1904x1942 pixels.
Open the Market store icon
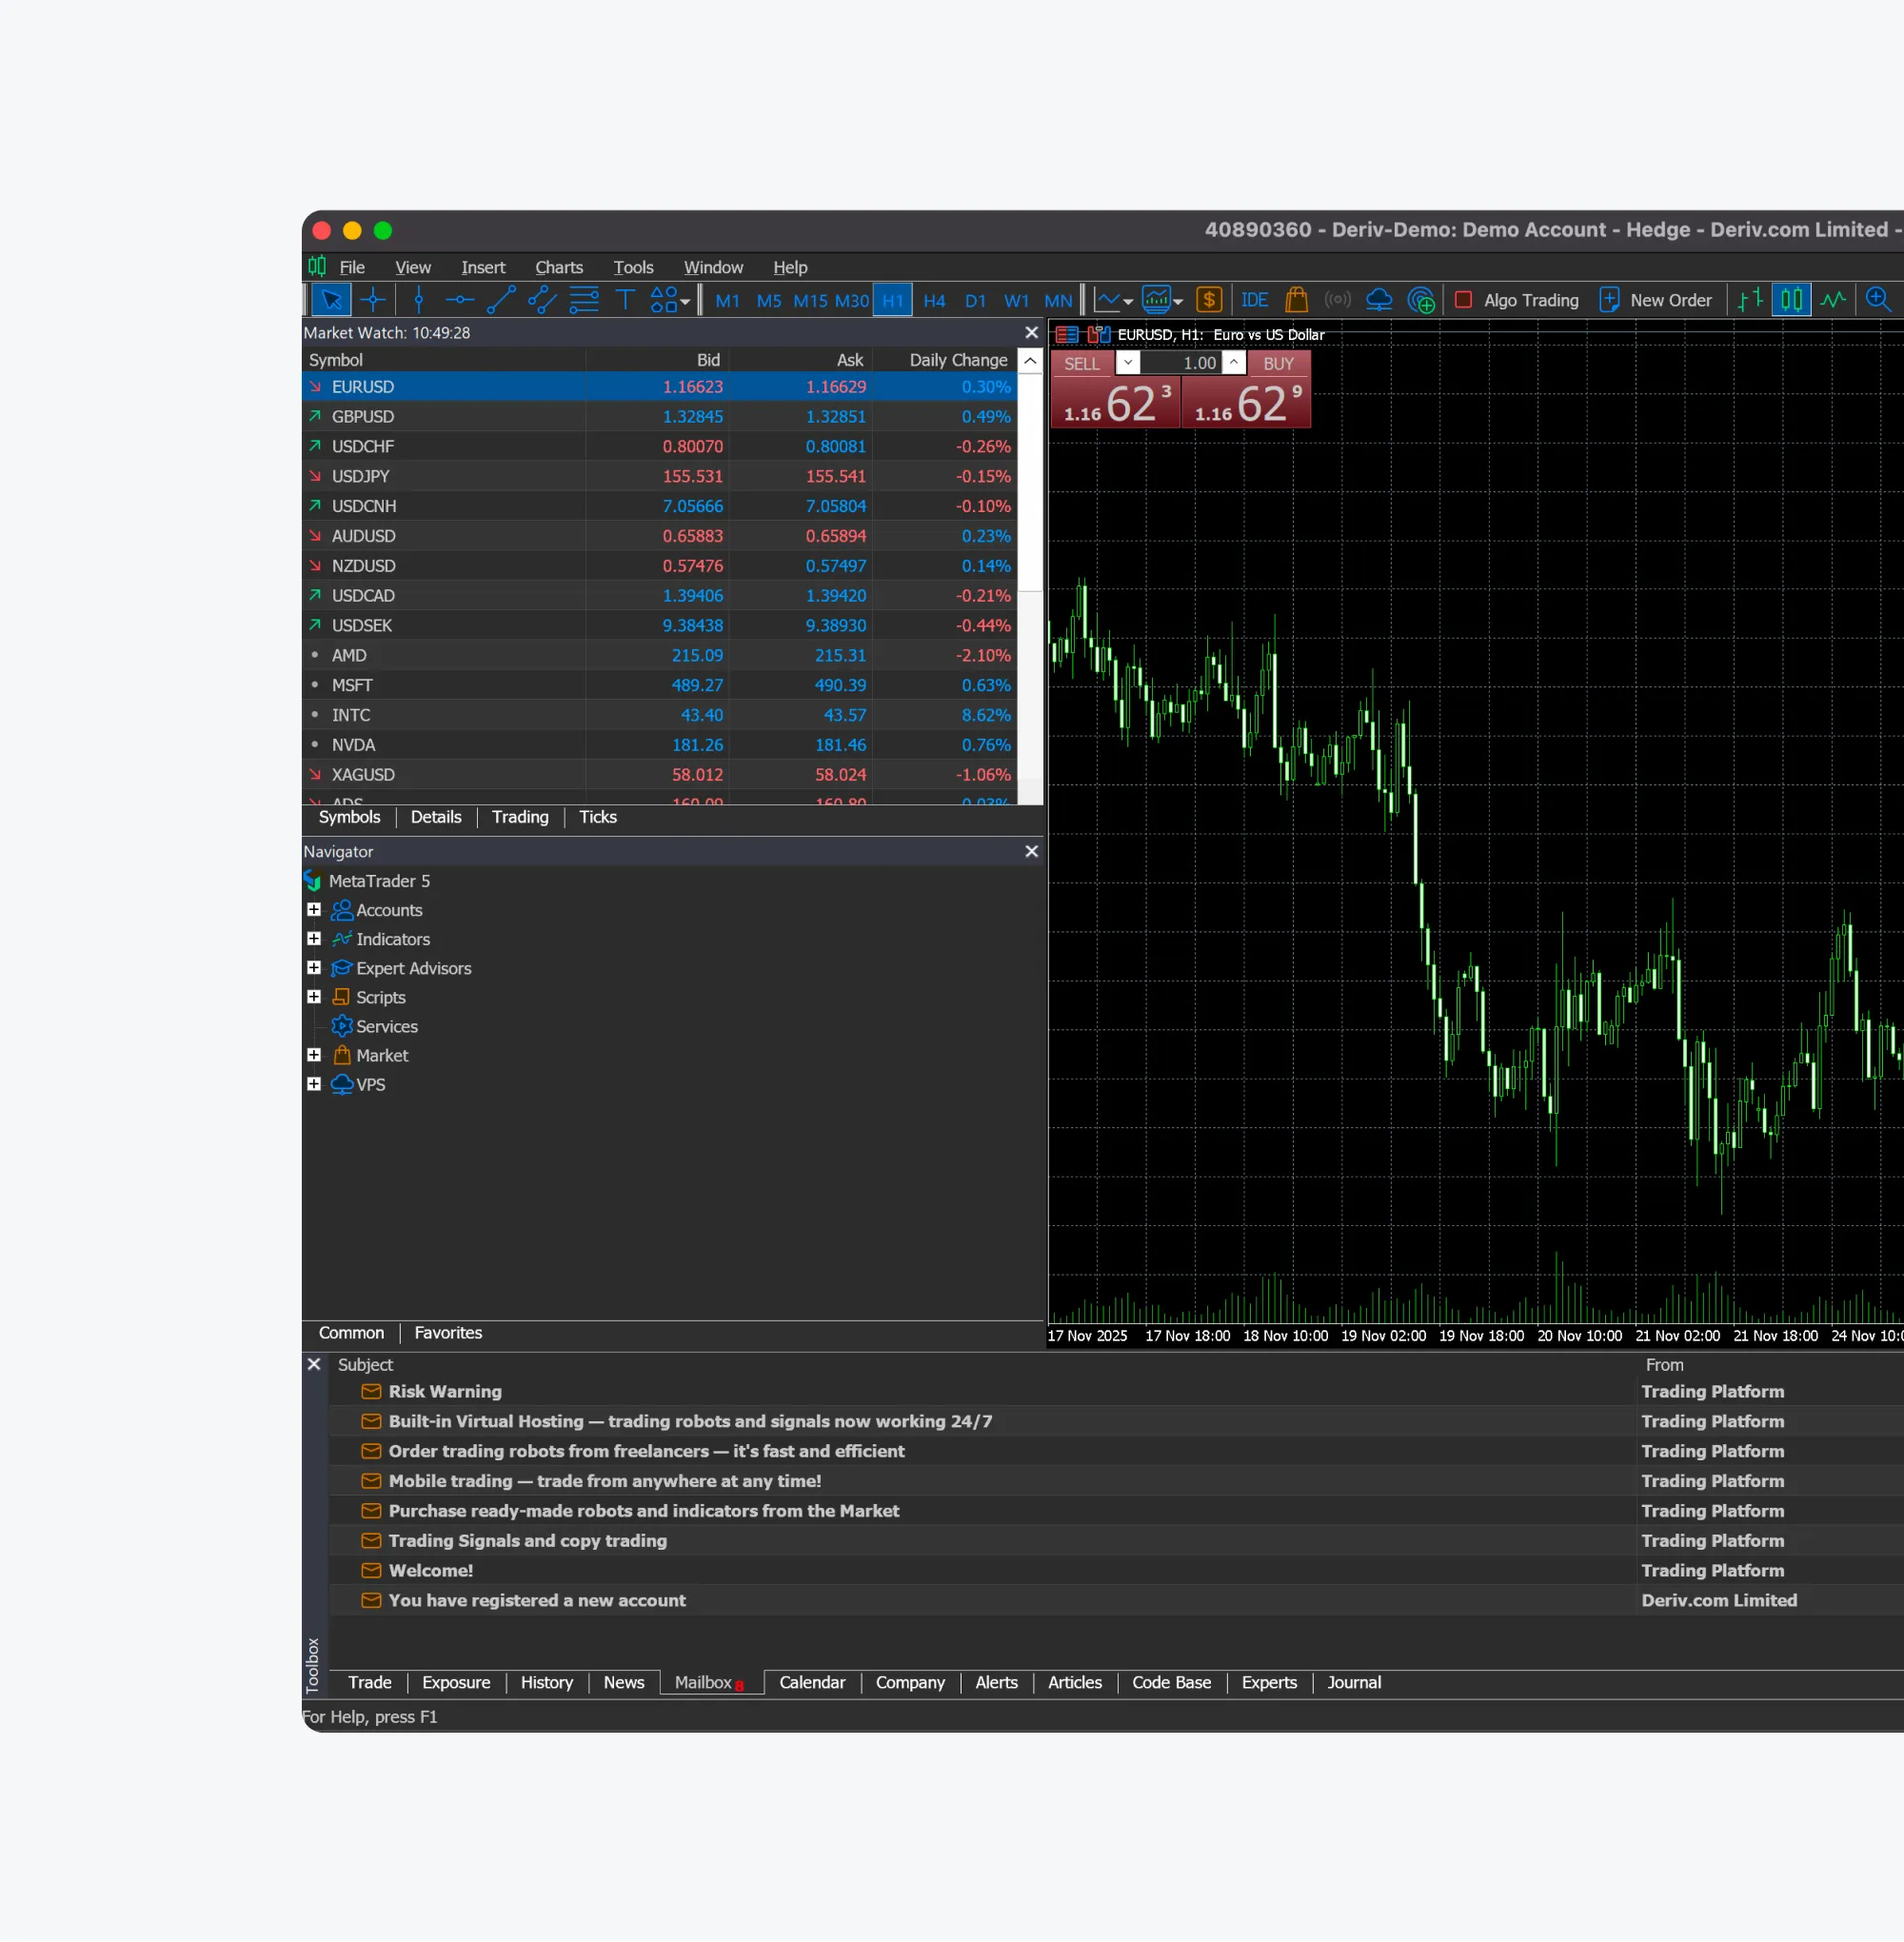(1297, 300)
